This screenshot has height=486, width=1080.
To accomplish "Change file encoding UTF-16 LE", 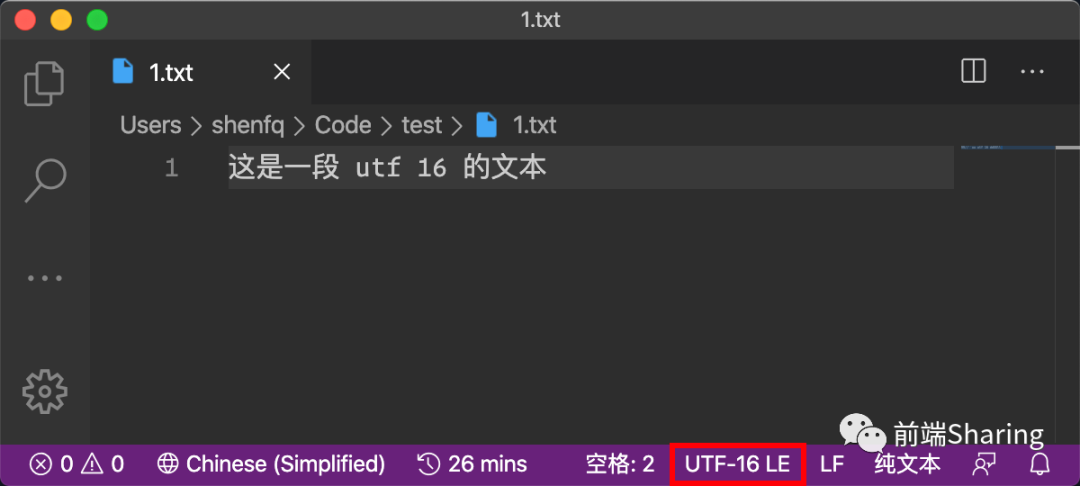I will 737,464.
